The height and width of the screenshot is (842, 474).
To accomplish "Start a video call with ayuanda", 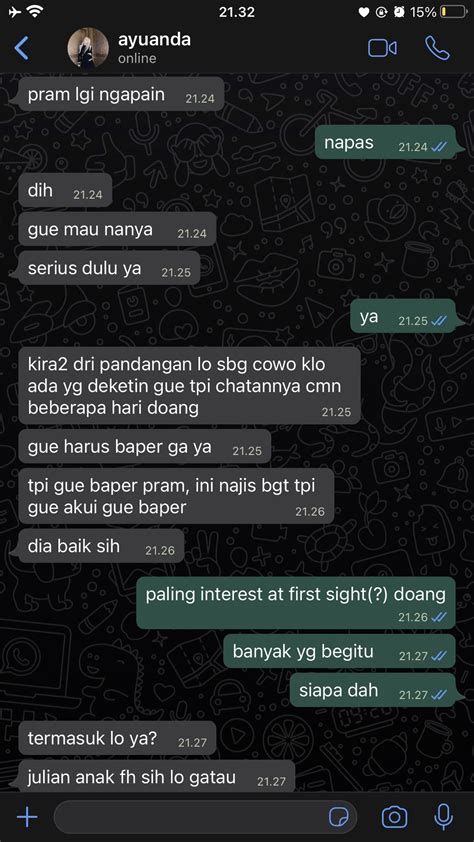I will [x=382, y=48].
